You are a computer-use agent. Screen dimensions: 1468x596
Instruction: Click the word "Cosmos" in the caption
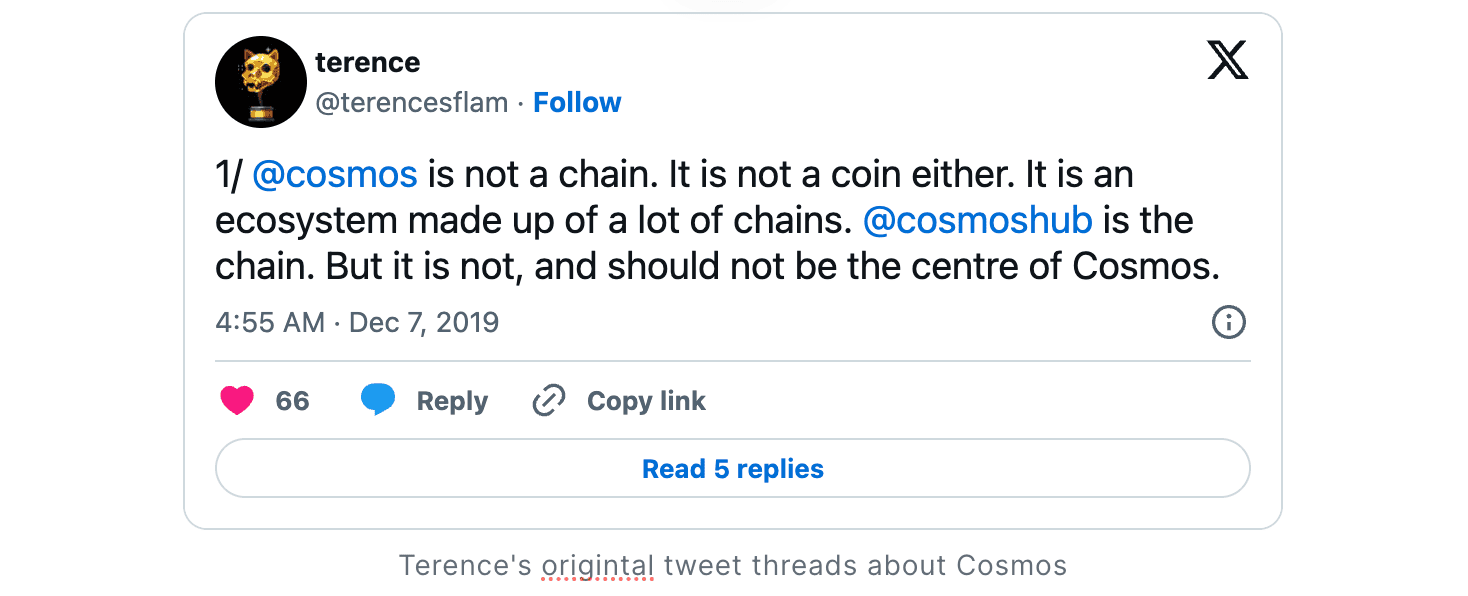click(1011, 565)
